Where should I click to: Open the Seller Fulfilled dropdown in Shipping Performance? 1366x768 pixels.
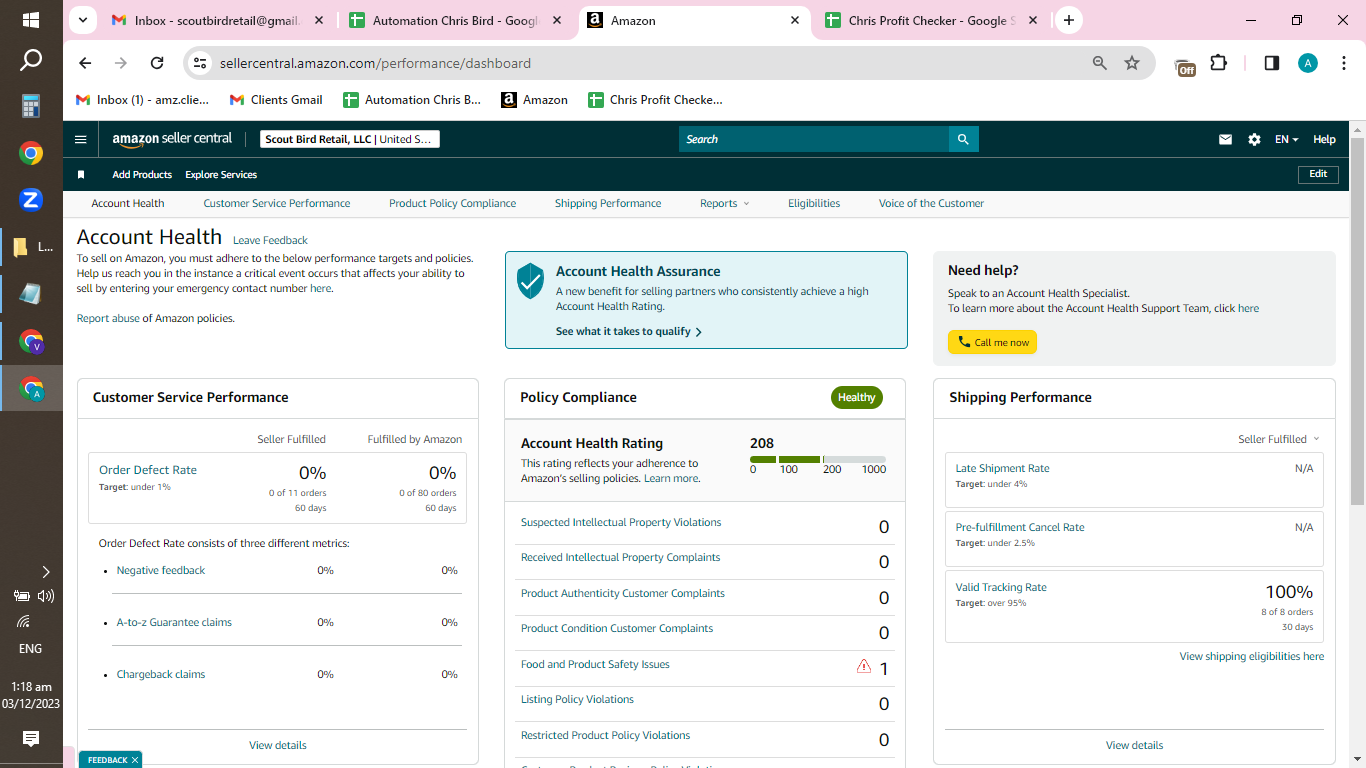click(x=1279, y=439)
